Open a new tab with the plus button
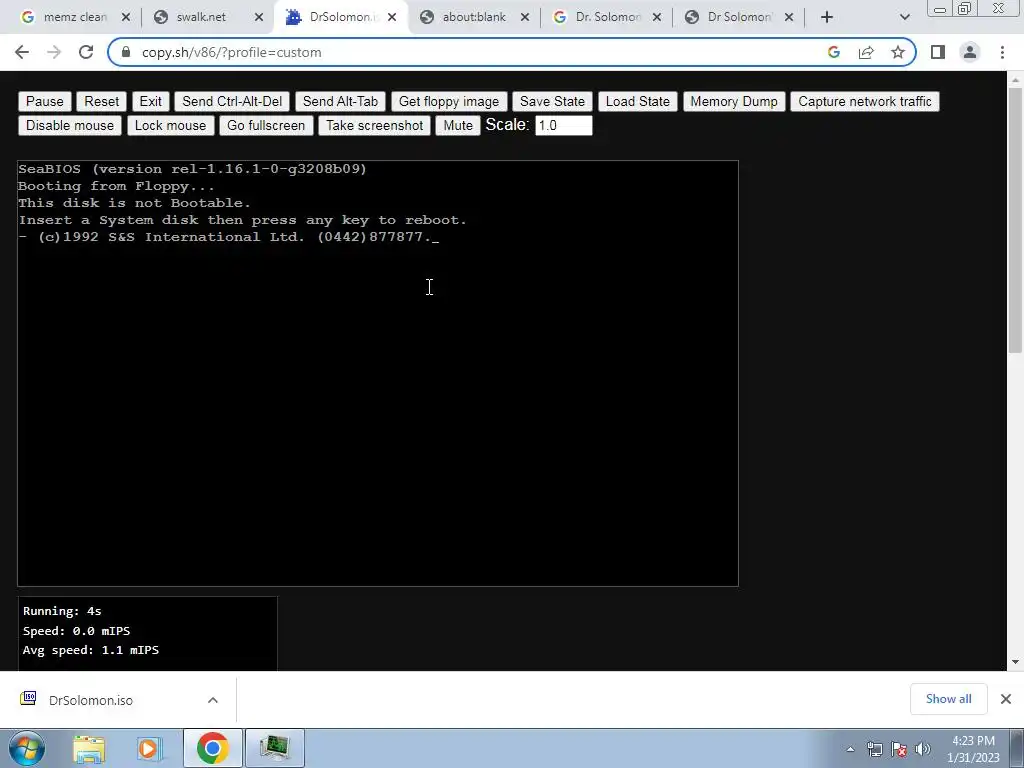 (x=827, y=17)
